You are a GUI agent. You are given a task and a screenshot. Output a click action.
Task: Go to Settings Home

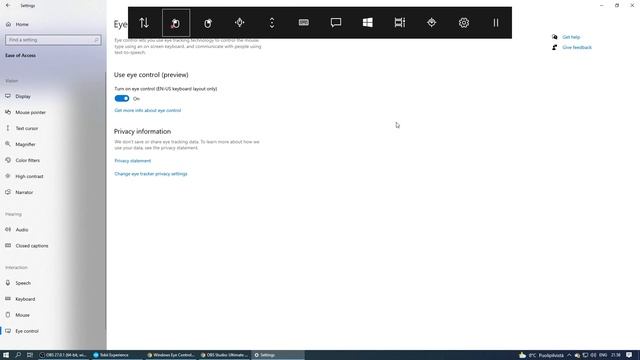pos(22,24)
